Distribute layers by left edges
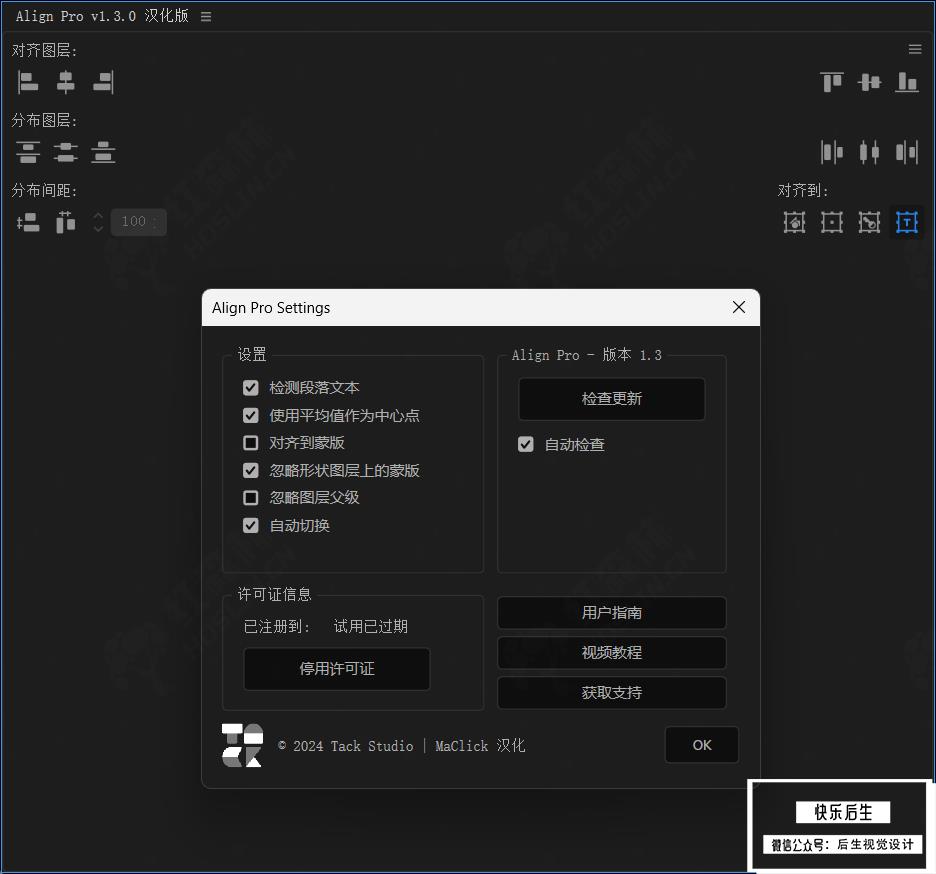The height and width of the screenshot is (874, 936). coord(832,152)
